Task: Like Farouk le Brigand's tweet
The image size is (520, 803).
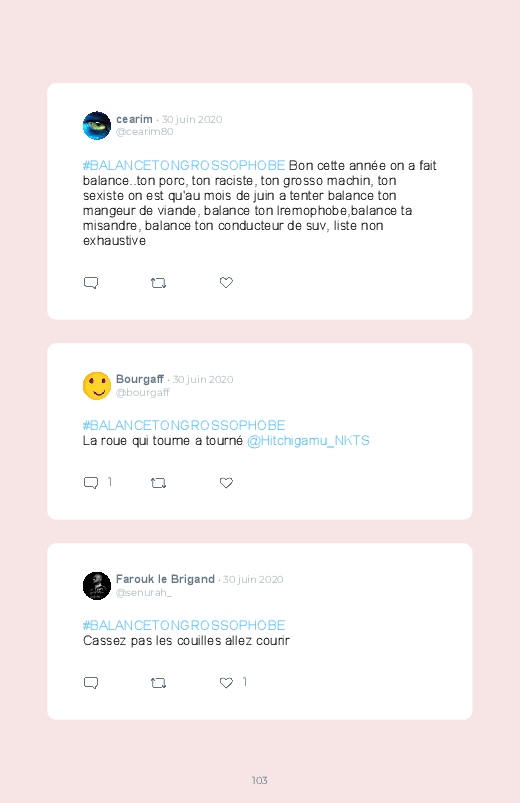Action: pyautogui.click(x=226, y=682)
